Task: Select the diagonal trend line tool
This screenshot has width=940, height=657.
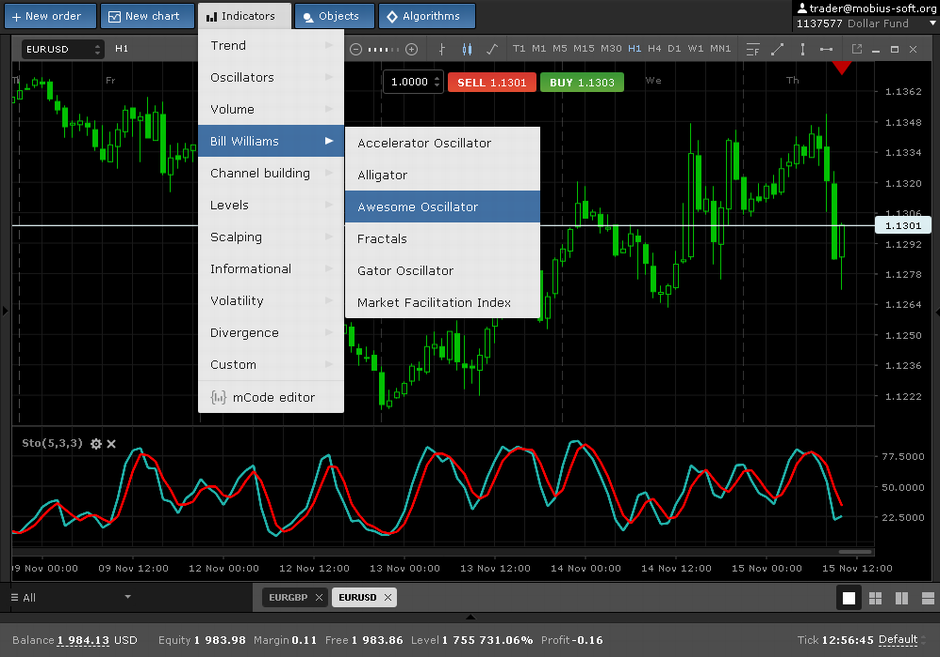Action: (778, 49)
